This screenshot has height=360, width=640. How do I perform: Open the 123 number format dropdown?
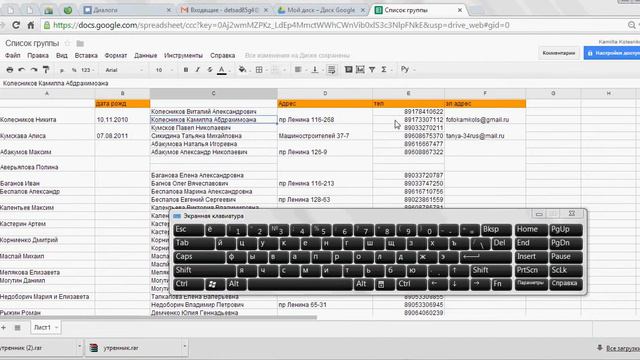[87, 70]
